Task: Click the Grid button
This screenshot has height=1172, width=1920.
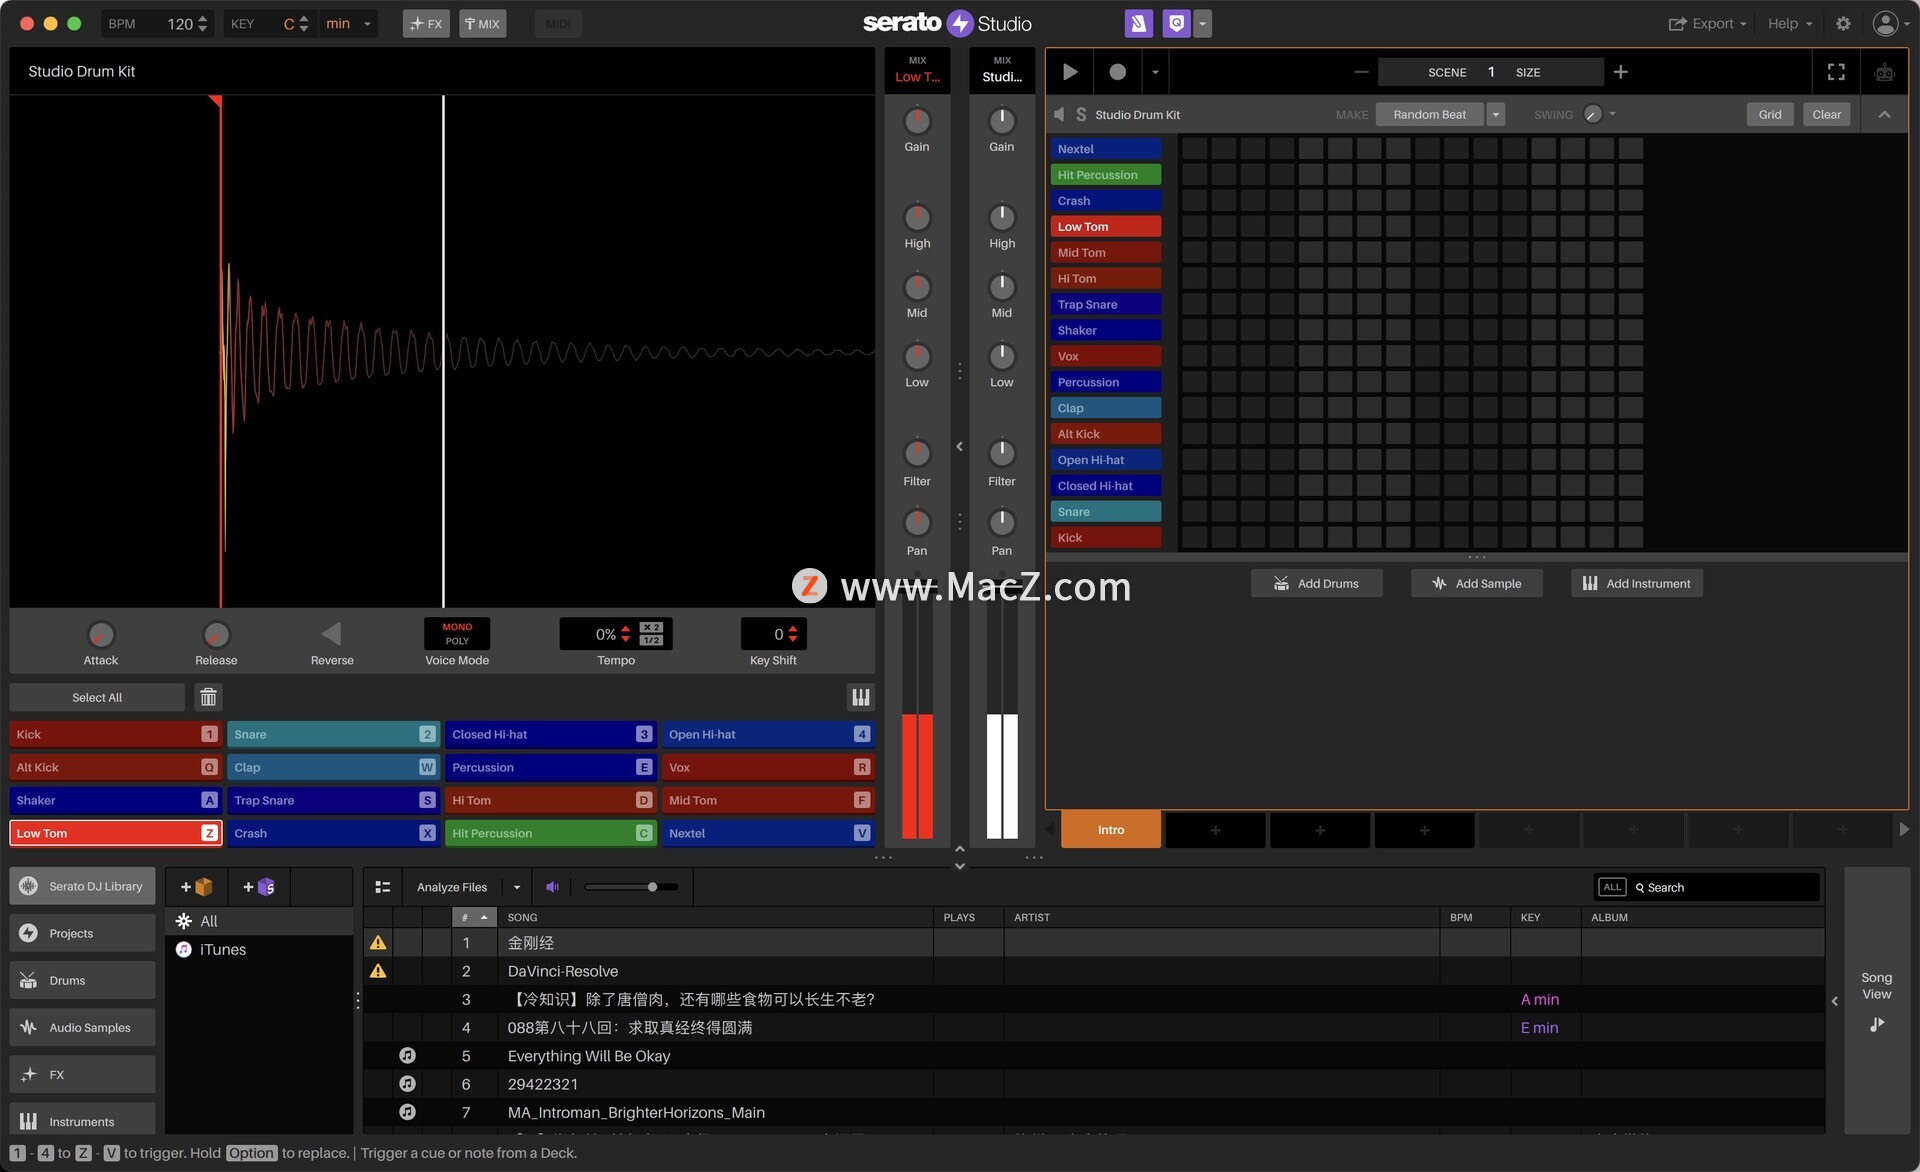Action: pos(1770,114)
